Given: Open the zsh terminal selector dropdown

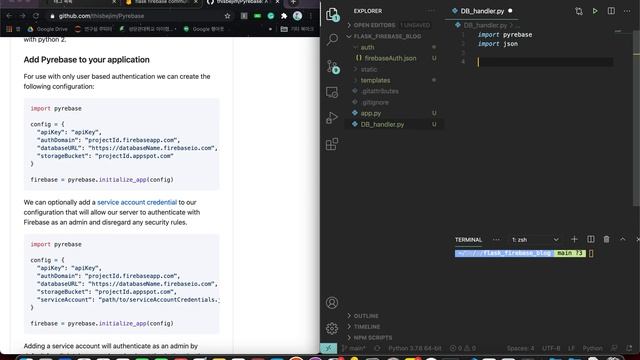Looking at the screenshot, I should tap(535, 240).
